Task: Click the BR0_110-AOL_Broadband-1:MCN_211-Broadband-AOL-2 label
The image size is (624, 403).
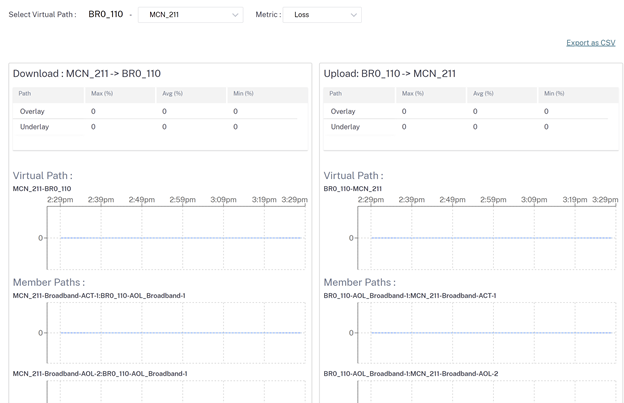Action: click(x=411, y=374)
